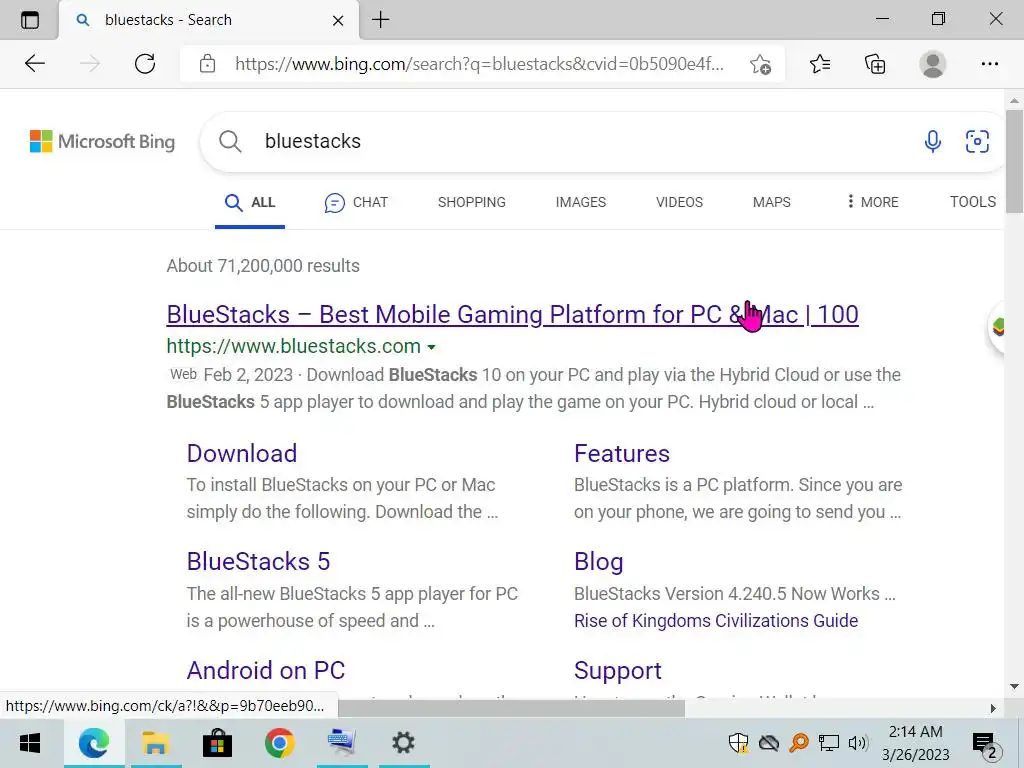
Task: Switch to the VIDEOS tab
Action: pyautogui.click(x=679, y=202)
